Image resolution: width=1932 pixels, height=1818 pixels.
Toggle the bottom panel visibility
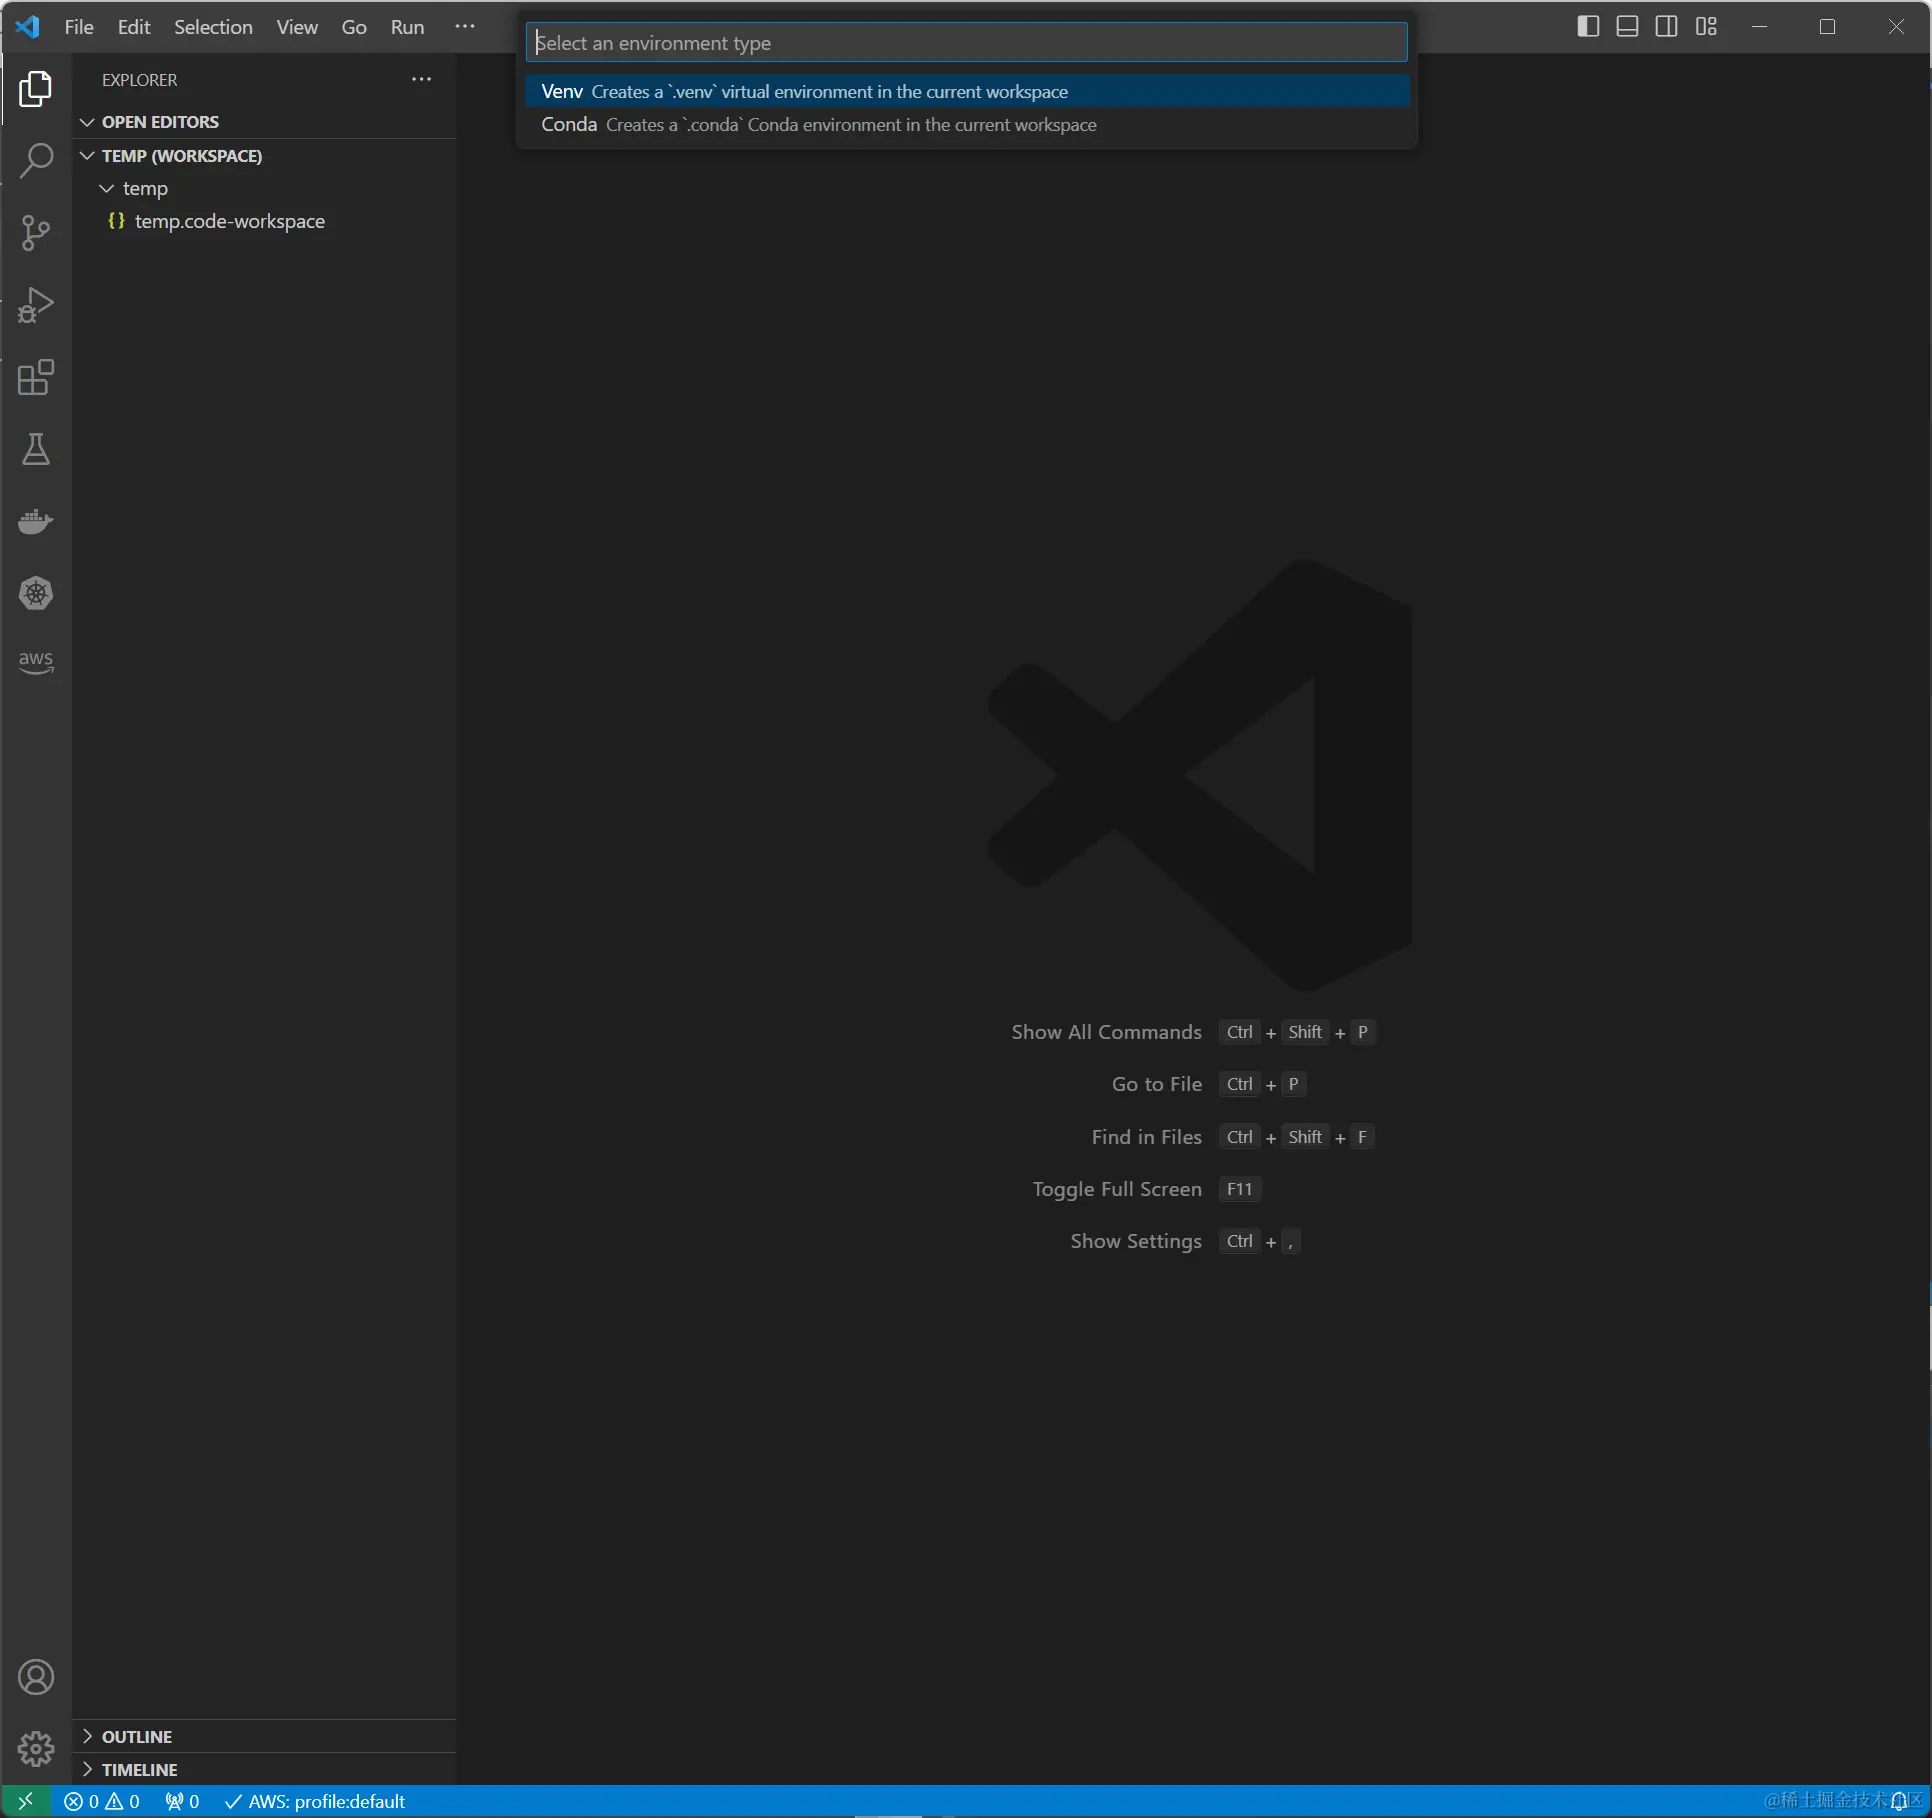pyautogui.click(x=1626, y=27)
